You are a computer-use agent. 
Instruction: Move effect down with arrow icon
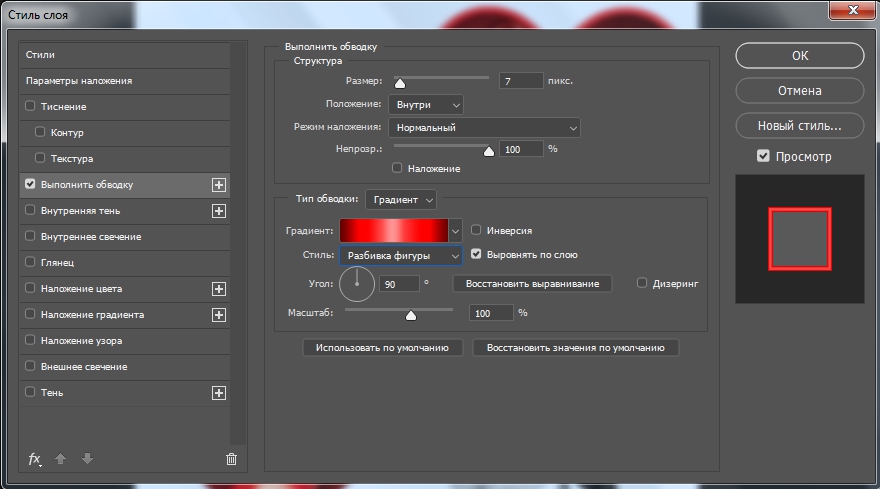pos(87,459)
